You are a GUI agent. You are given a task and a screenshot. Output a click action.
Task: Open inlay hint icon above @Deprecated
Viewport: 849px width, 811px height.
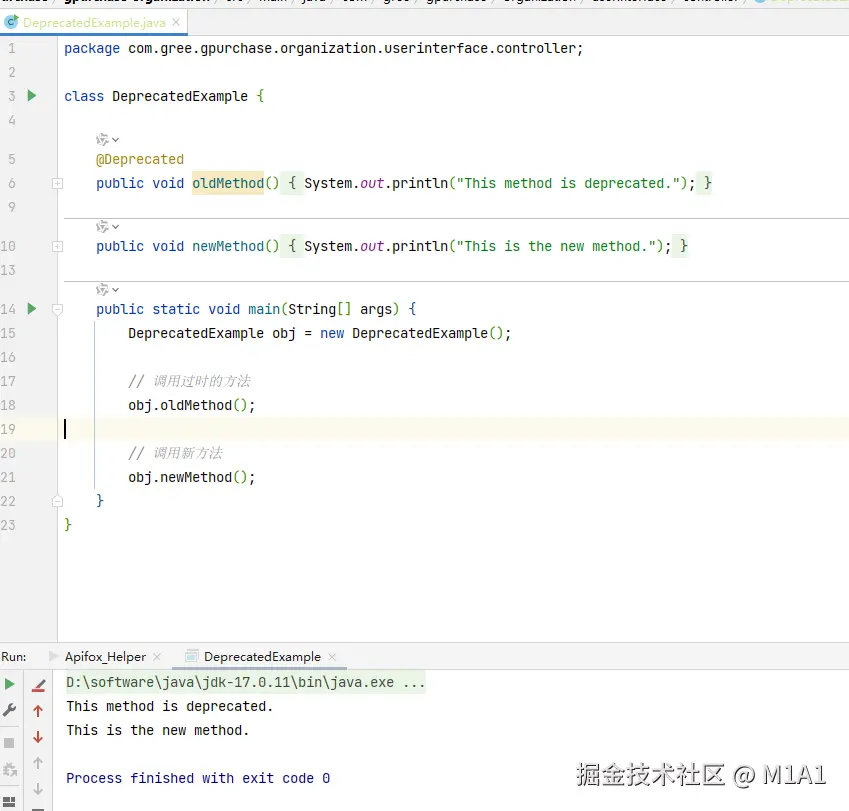pyautogui.click(x=102, y=140)
